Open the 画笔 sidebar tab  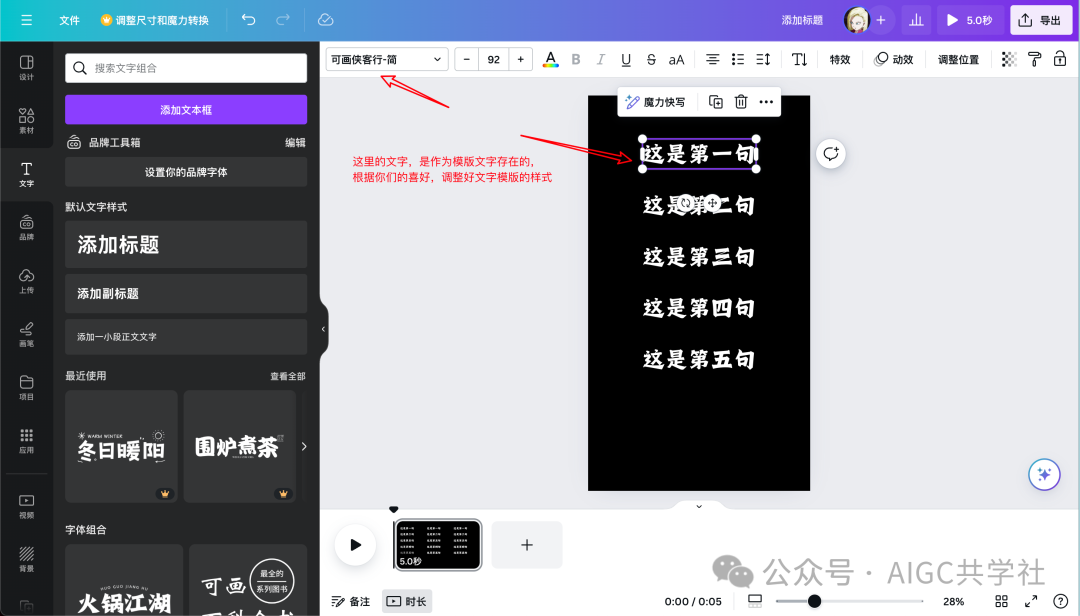pos(26,334)
